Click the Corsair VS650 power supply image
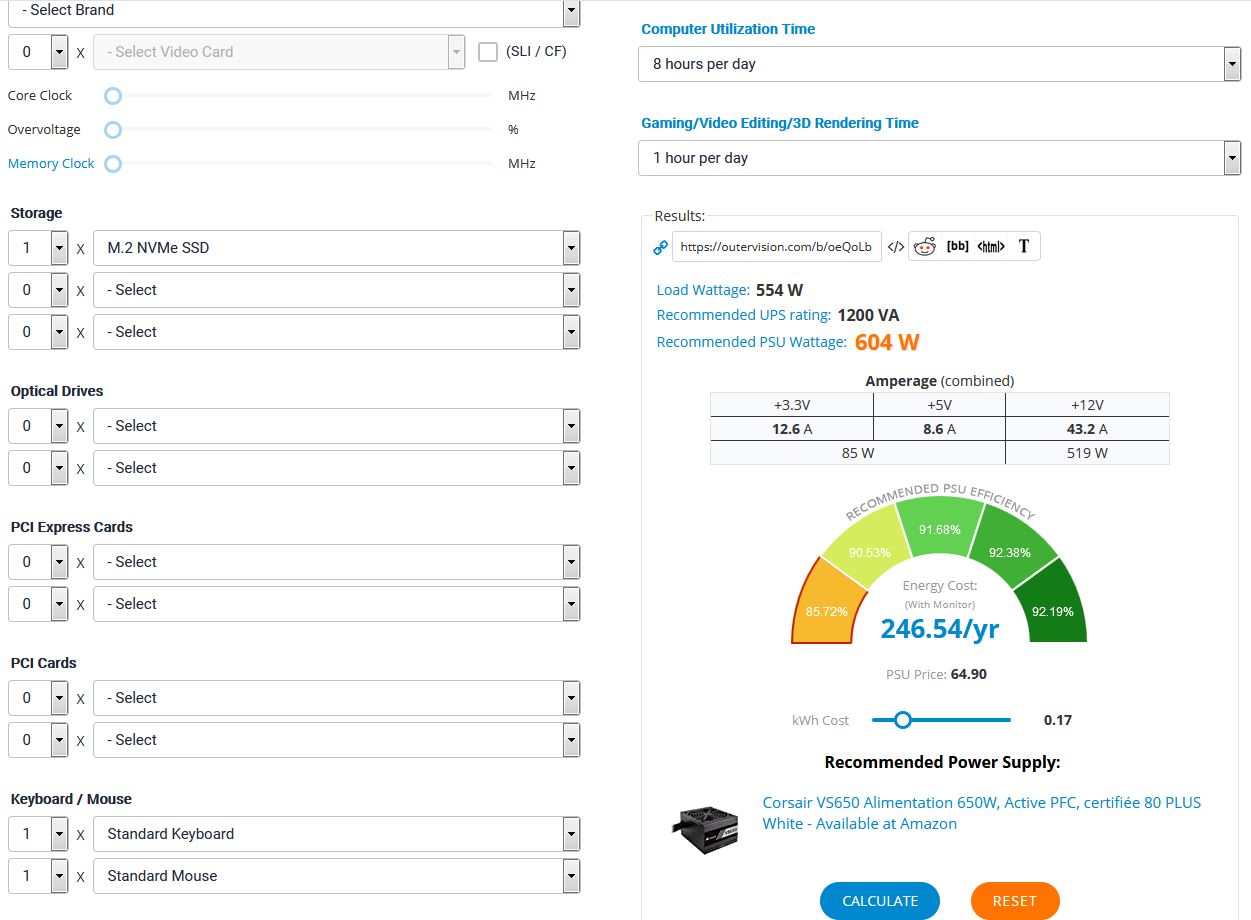The height and width of the screenshot is (920, 1251). click(704, 824)
